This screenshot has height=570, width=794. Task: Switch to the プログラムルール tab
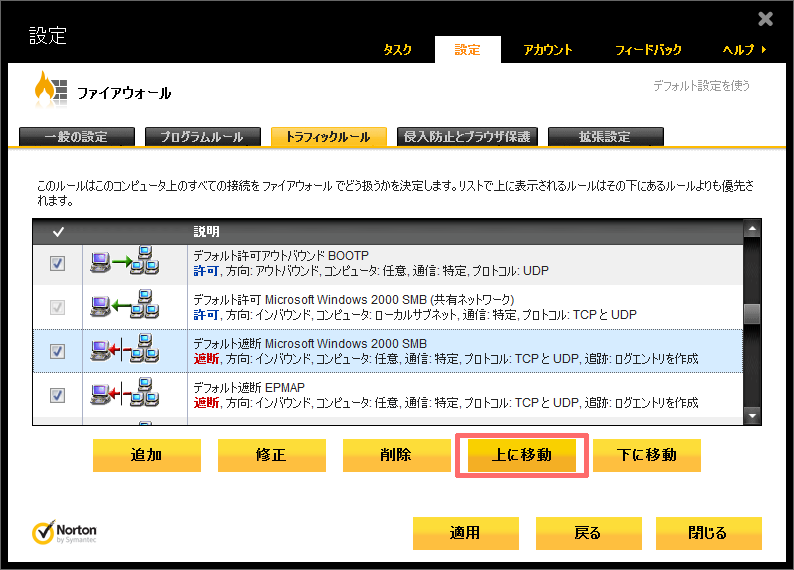point(201,137)
